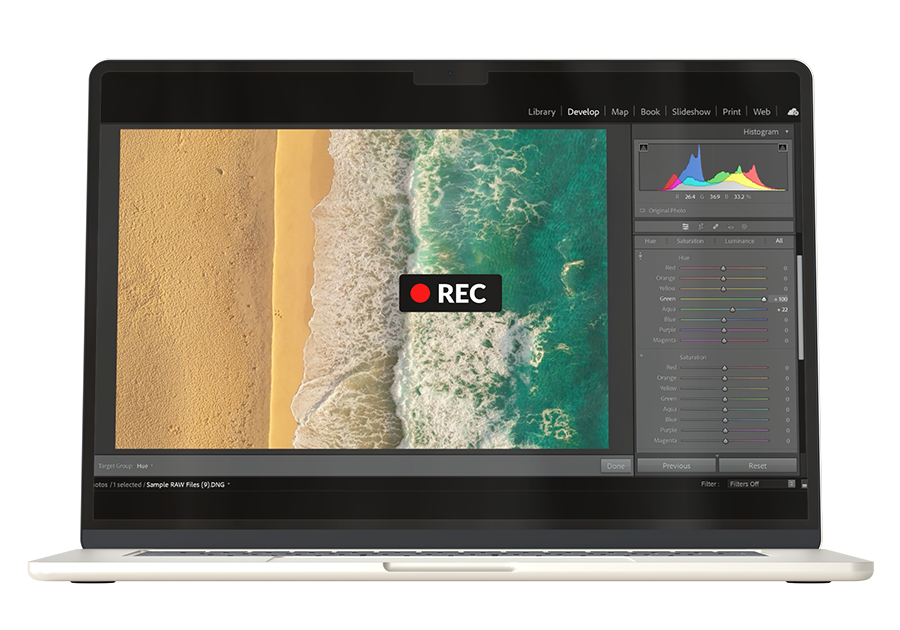The image size is (900, 630).
Task: Open the Filters Off dropdown
Action: coord(761,484)
